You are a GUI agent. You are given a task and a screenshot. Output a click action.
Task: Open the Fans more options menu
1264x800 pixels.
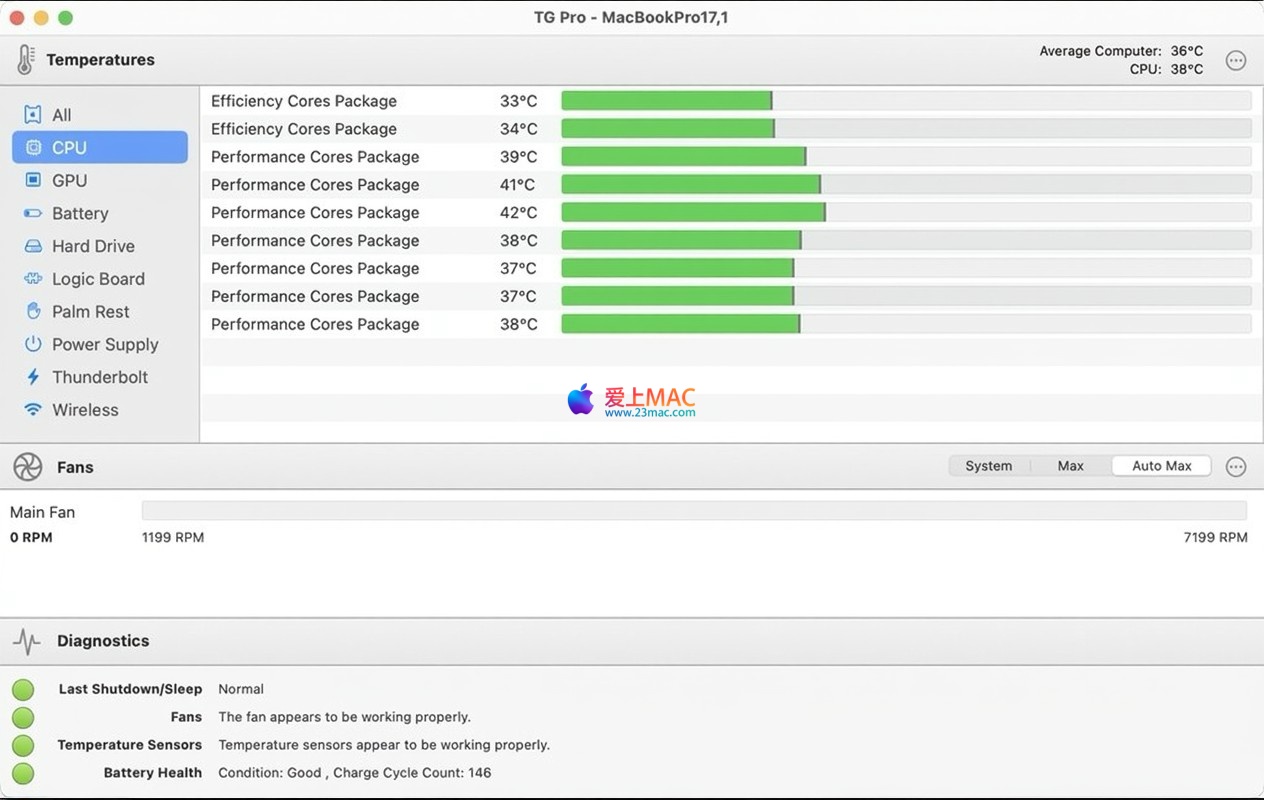1236,467
